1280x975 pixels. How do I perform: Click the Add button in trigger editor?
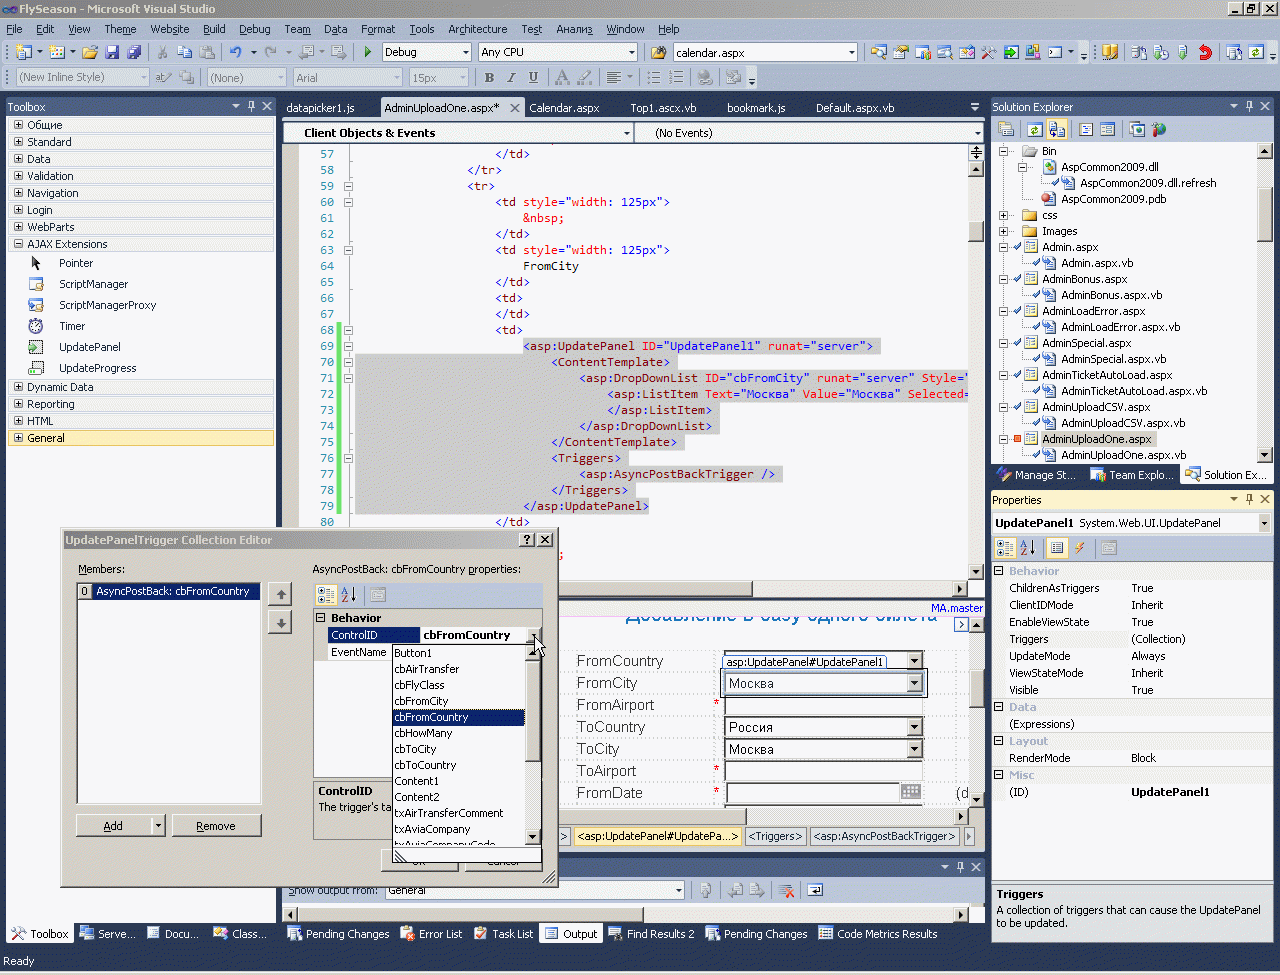click(x=113, y=826)
